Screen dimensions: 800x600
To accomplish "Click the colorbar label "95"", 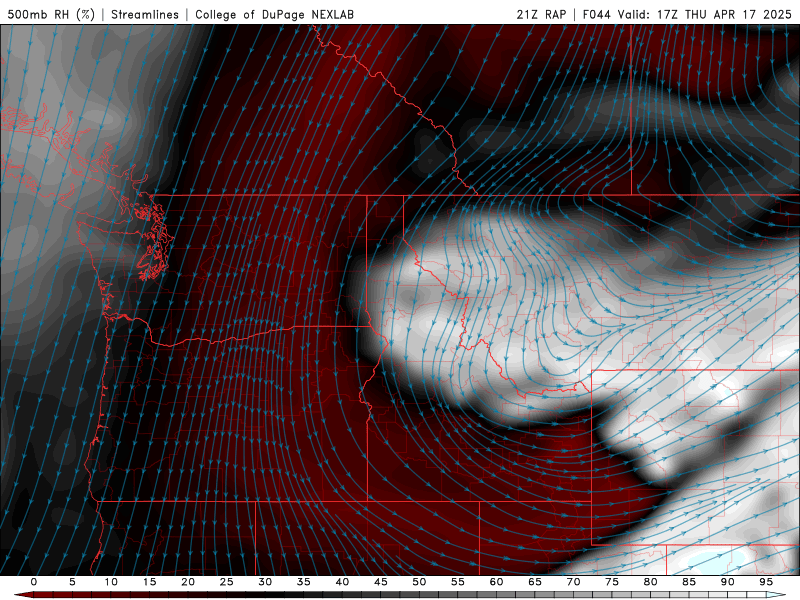I will 766,582.
